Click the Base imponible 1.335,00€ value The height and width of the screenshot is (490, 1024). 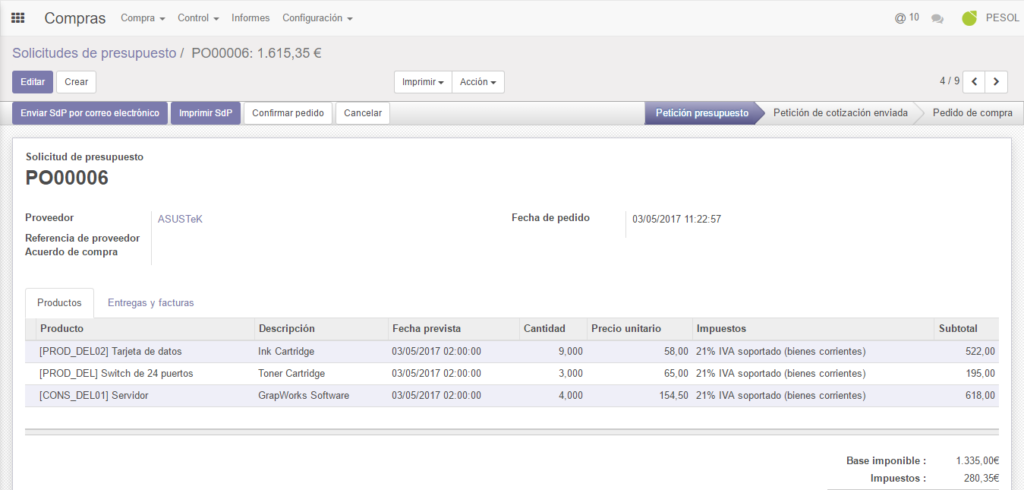pyautogui.click(x=977, y=461)
